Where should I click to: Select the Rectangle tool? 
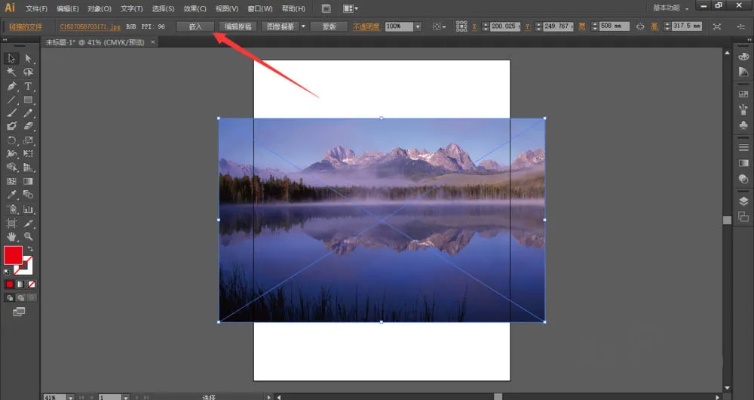(x=28, y=100)
